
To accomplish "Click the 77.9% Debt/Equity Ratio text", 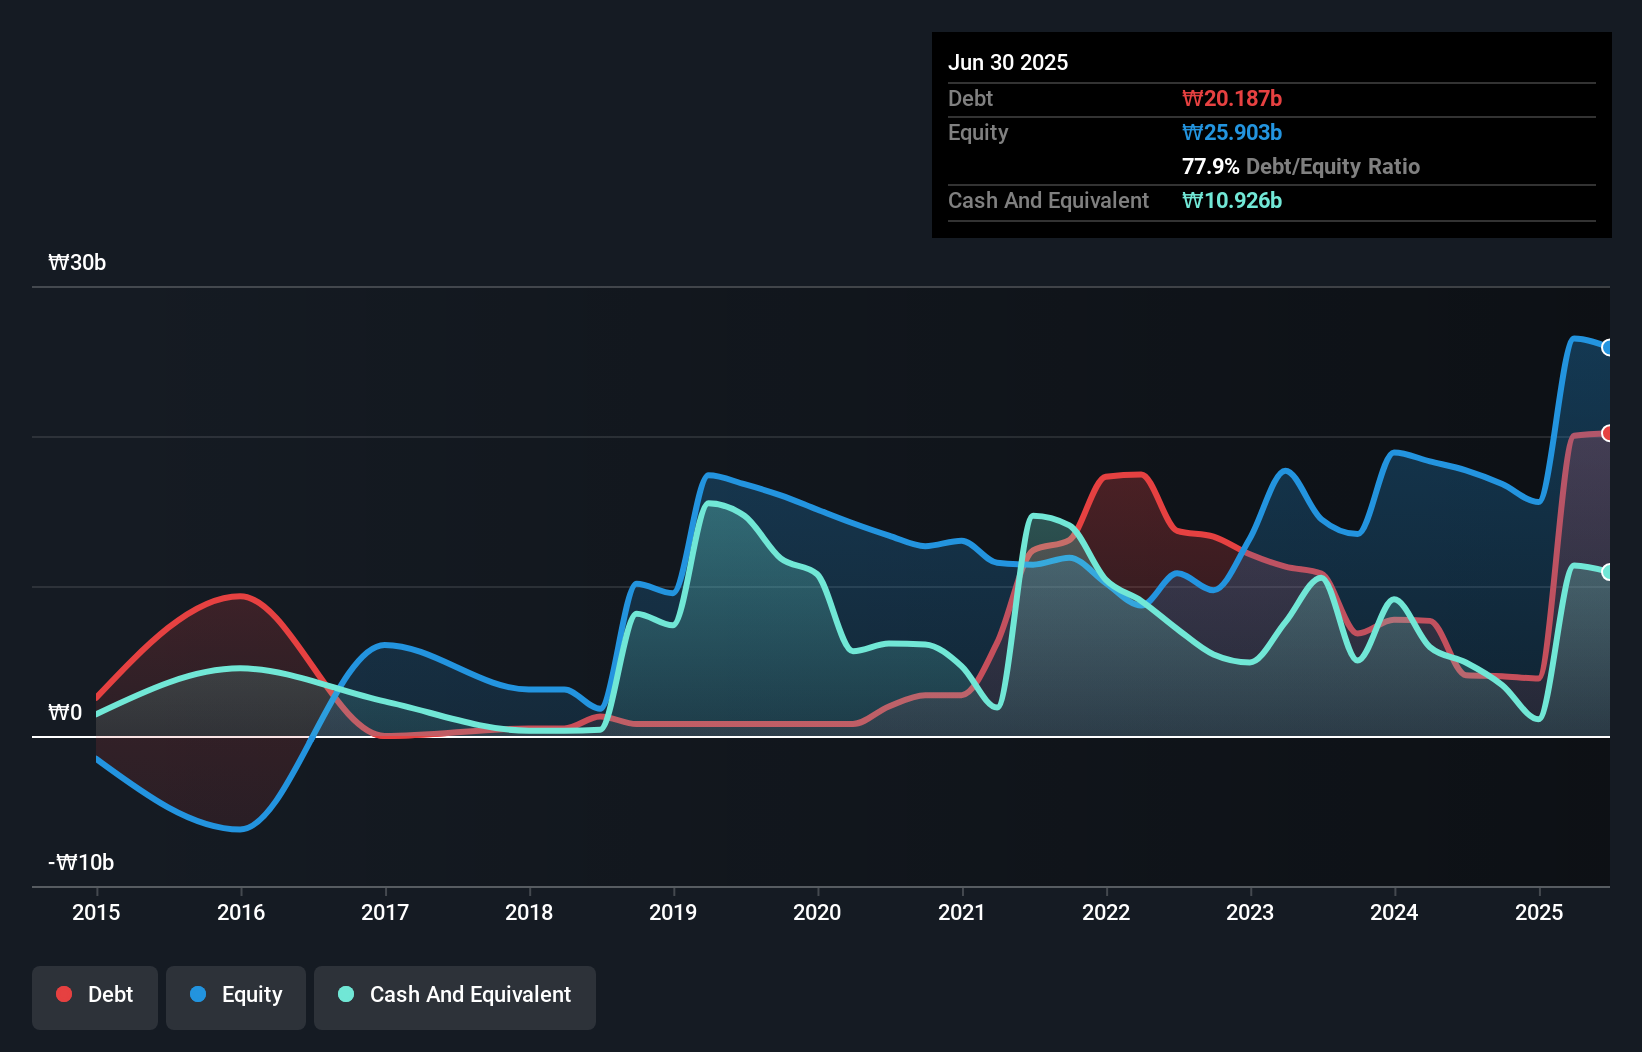I will click(x=1301, y=166).
